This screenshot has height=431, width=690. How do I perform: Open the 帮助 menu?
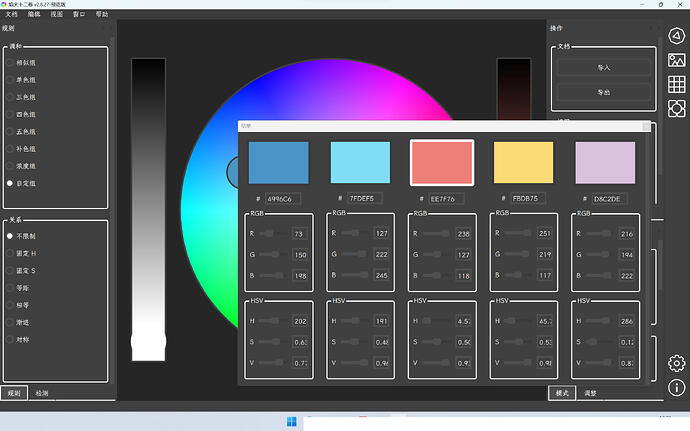(x=102, y=15)
